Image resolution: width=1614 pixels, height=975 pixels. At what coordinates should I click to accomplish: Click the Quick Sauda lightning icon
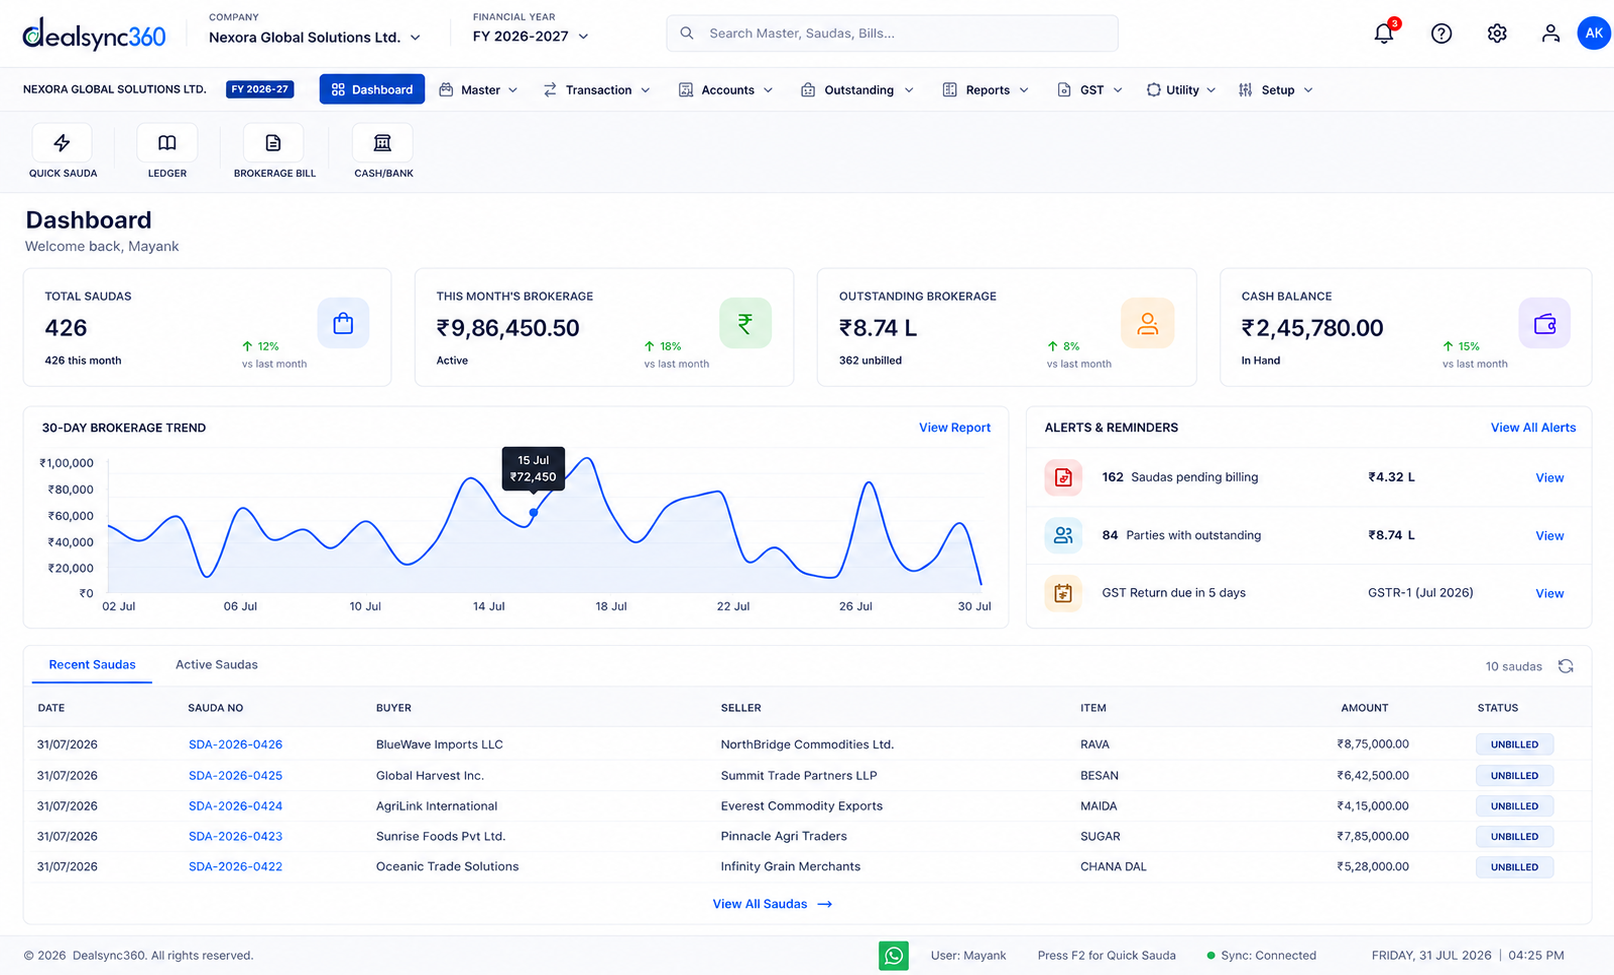(x=62, y=143)
